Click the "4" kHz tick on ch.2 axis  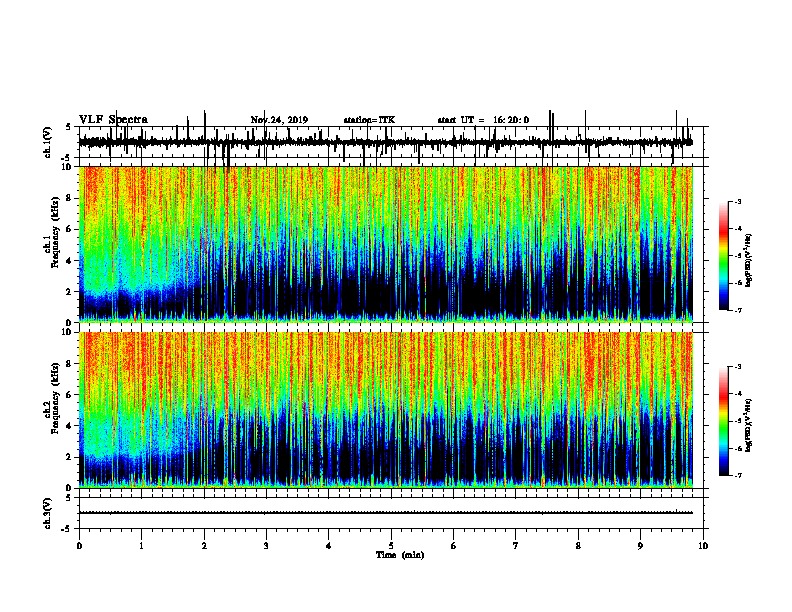(70, 426)
